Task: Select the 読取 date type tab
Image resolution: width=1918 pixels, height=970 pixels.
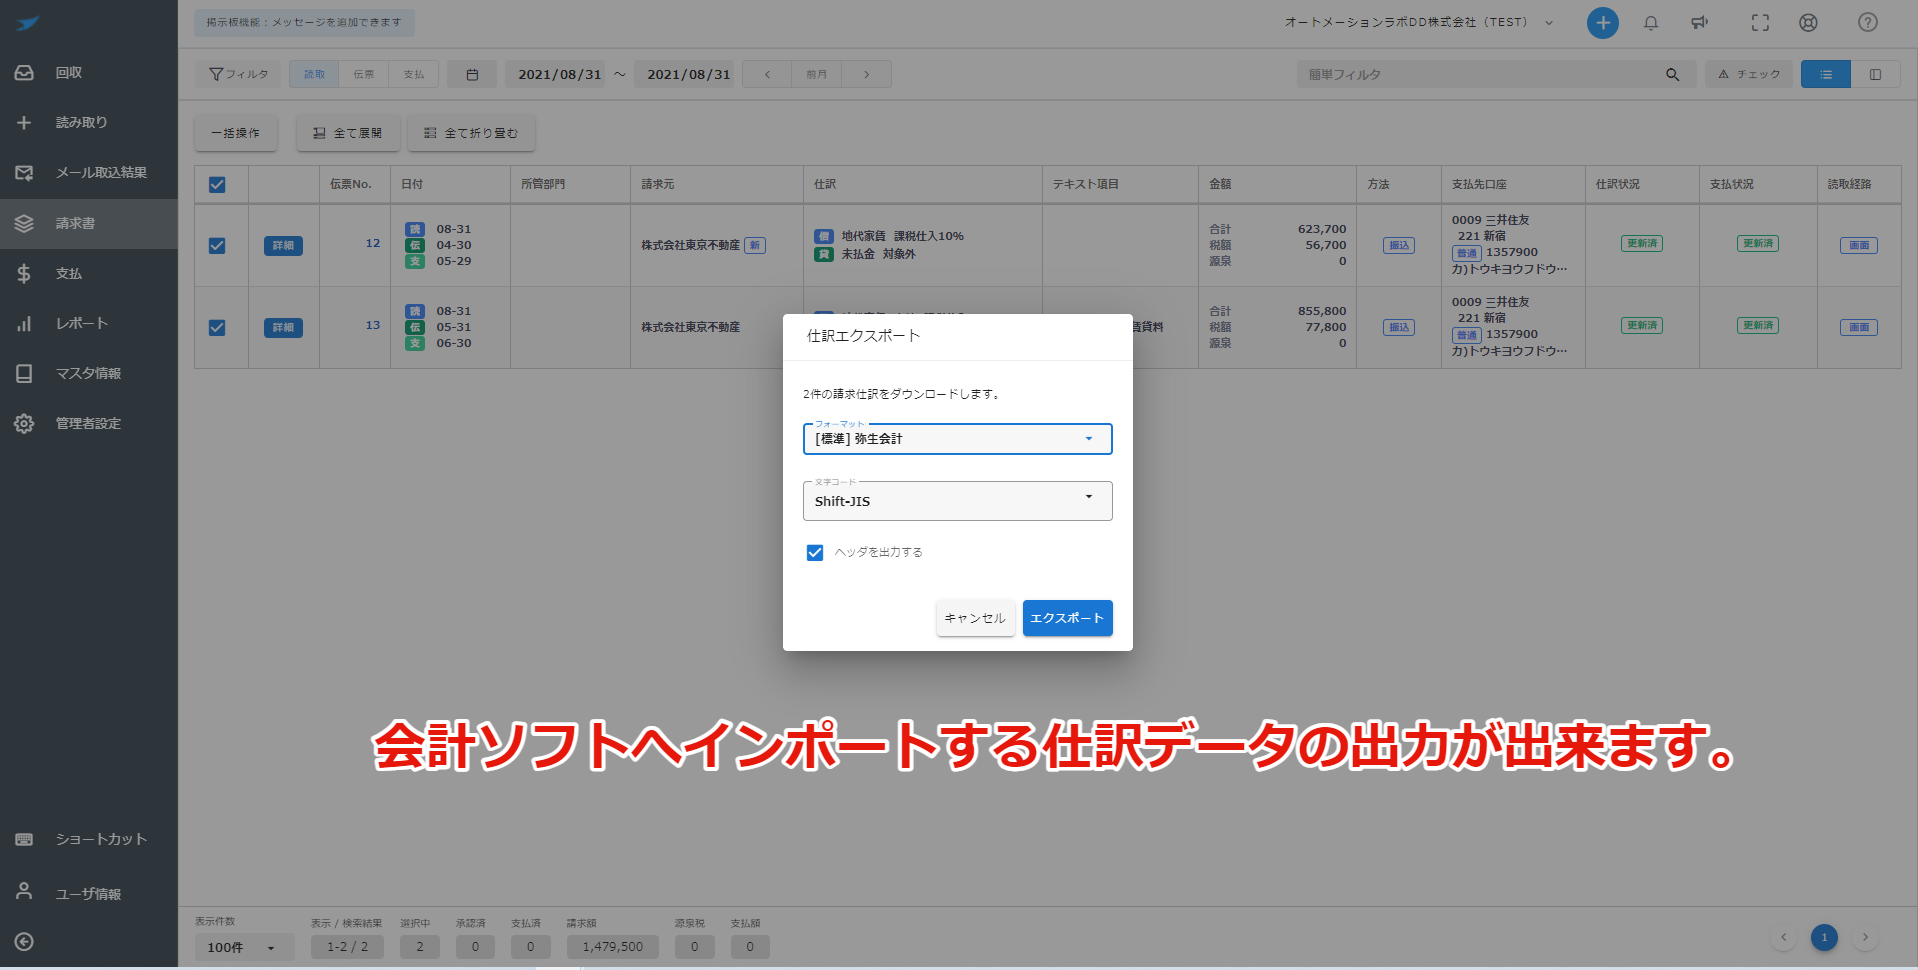Action: tap(314, 75)
